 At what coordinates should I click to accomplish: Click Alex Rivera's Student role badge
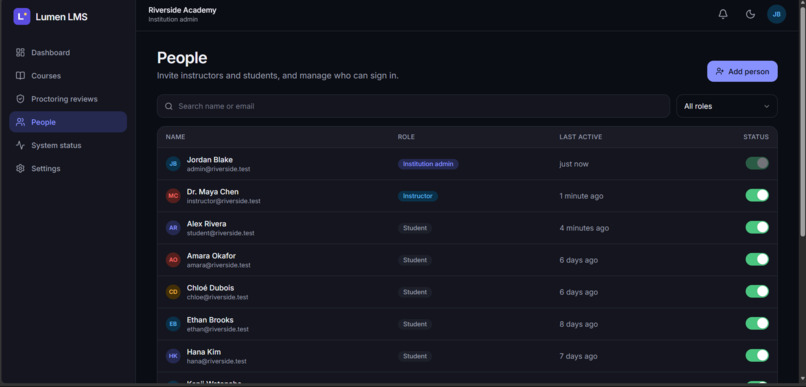coord(414,228)
